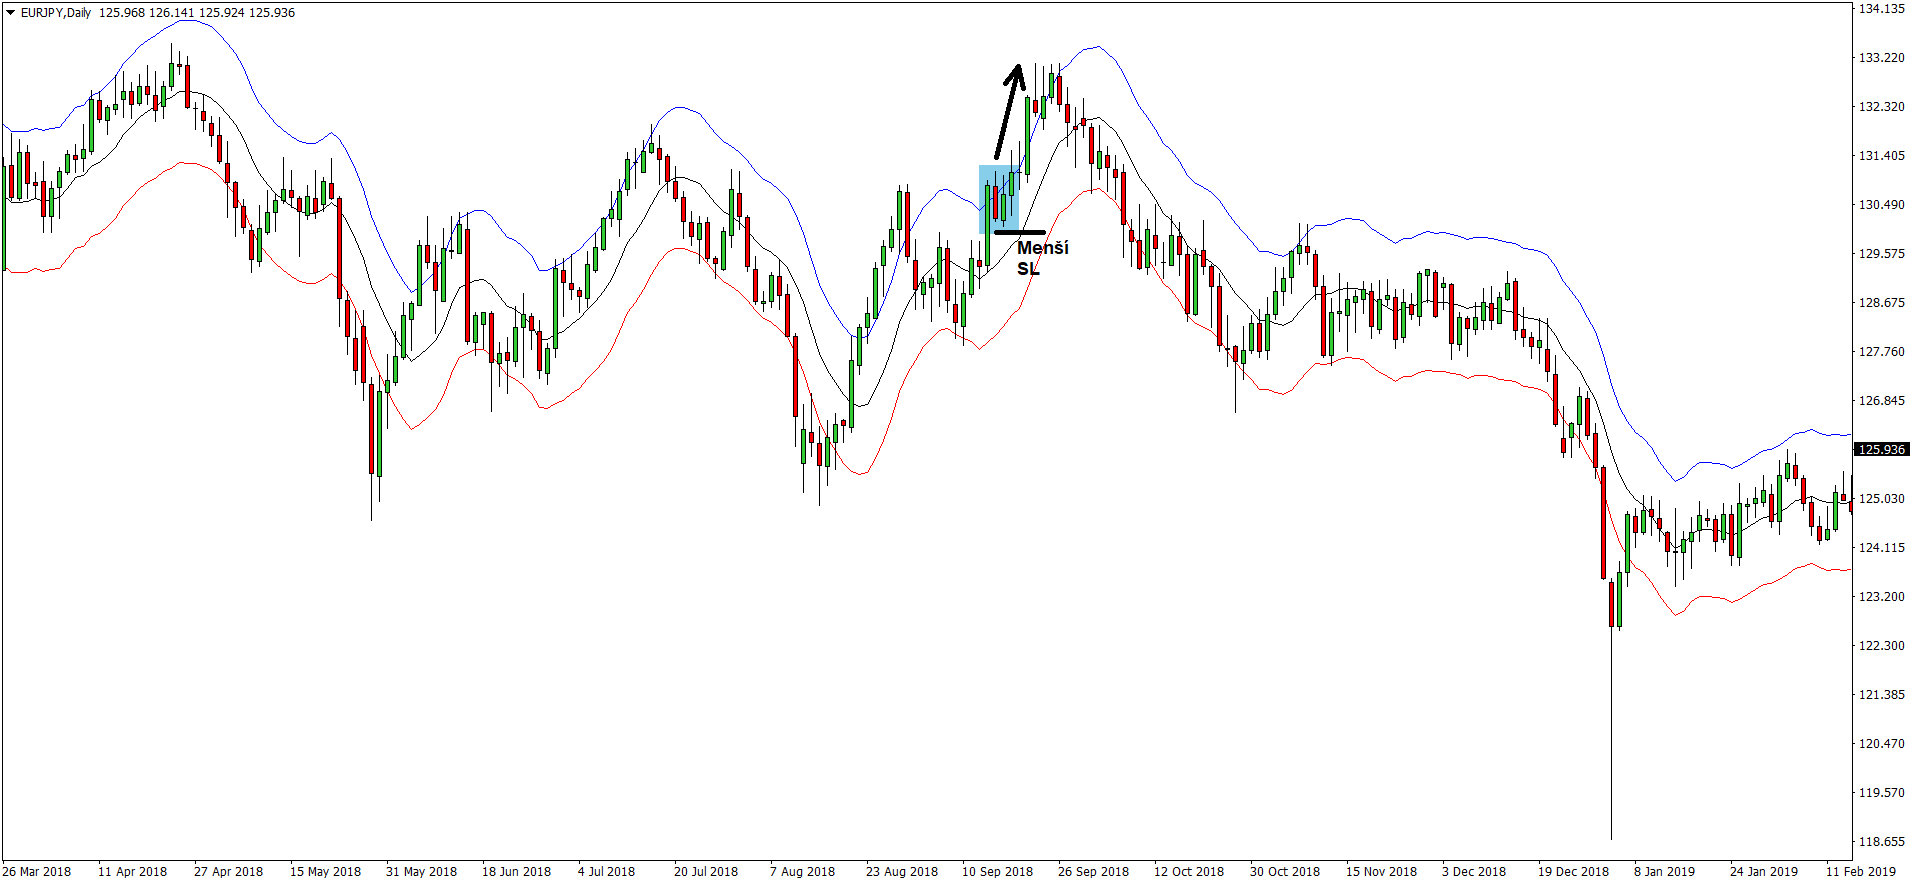Click the 123.200 price axis label
Viewport: 1916px width, 884px height.
coord(1881,597)
